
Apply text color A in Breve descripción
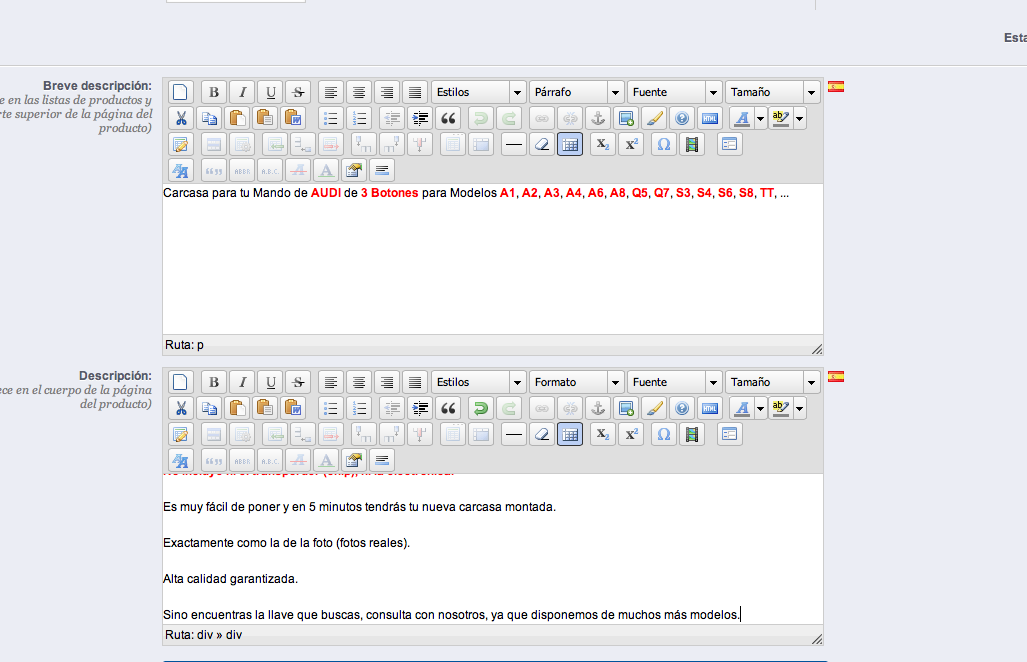point(741,119)
